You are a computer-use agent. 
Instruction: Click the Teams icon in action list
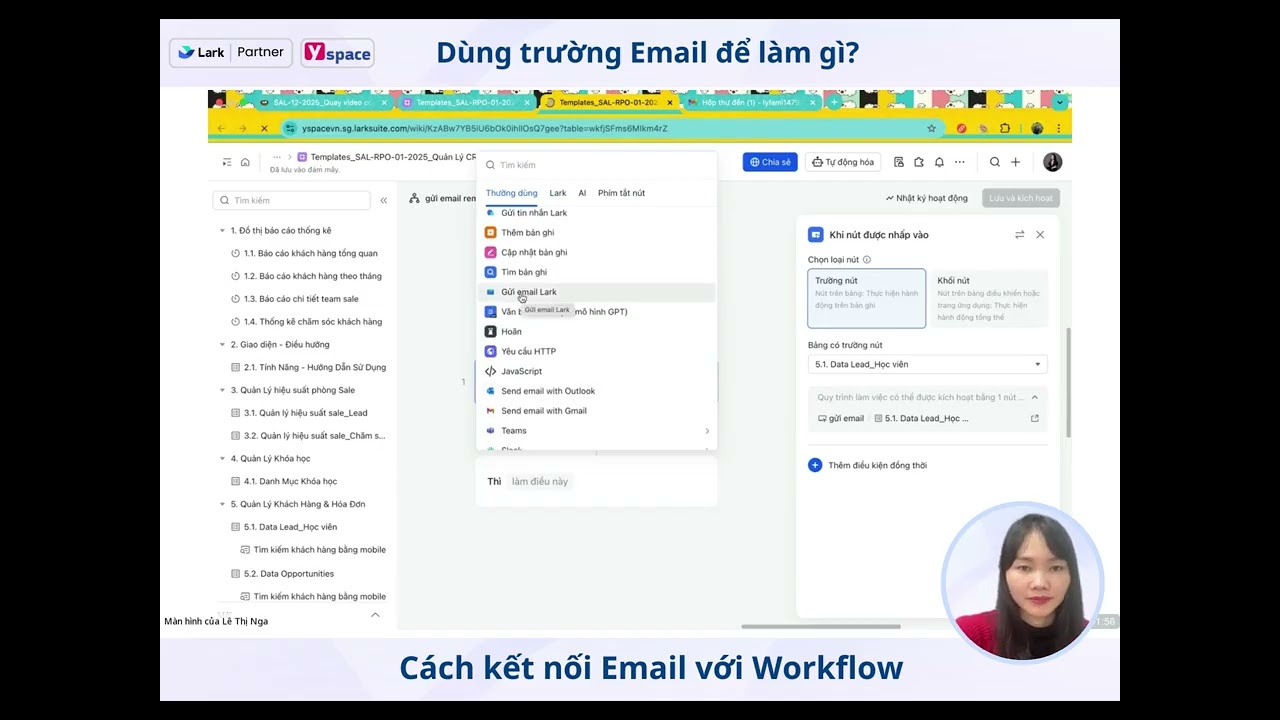point(490,431)
